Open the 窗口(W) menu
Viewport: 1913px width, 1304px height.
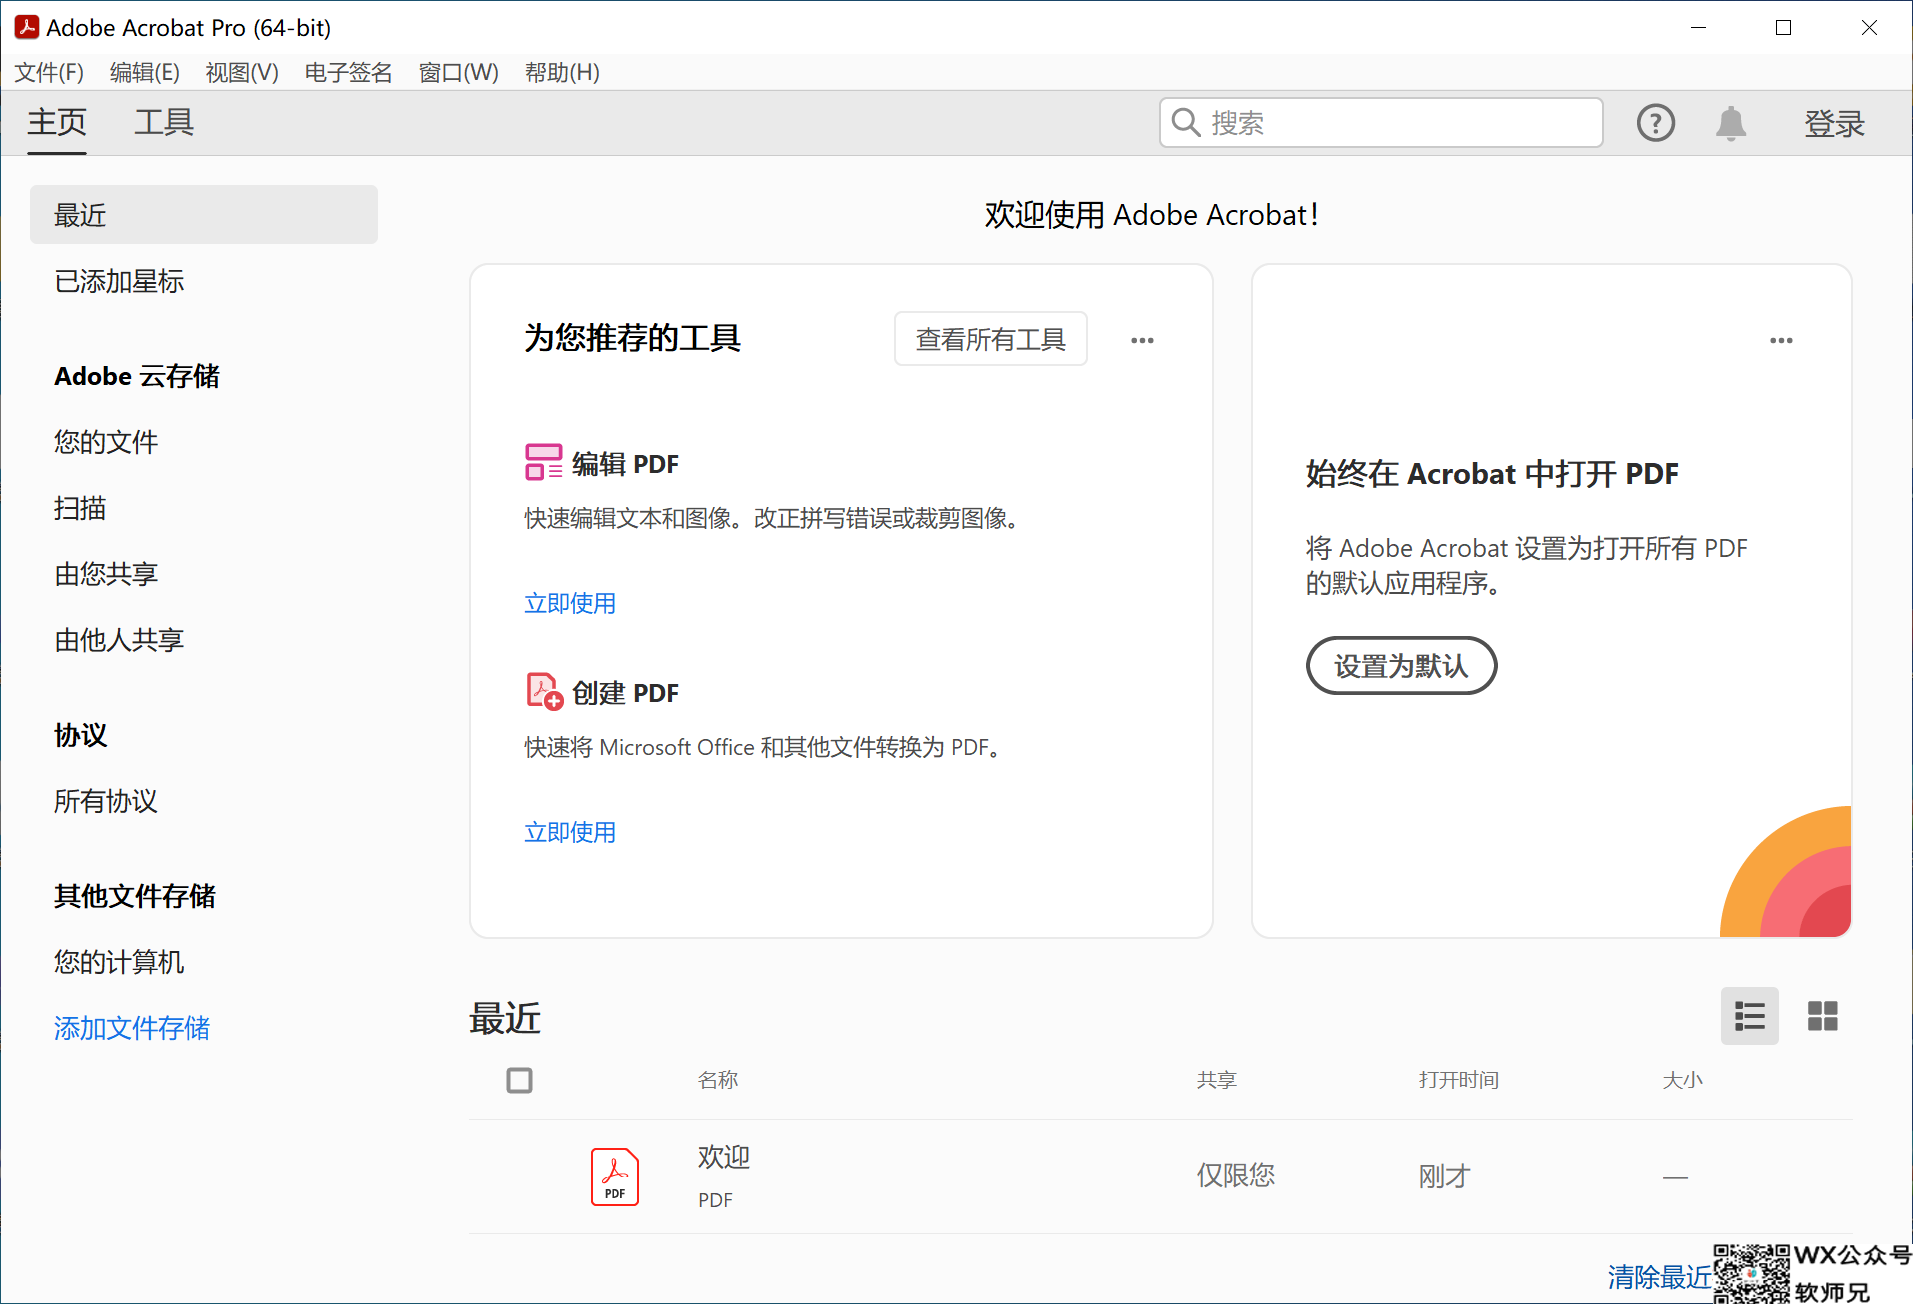point(459,72)
